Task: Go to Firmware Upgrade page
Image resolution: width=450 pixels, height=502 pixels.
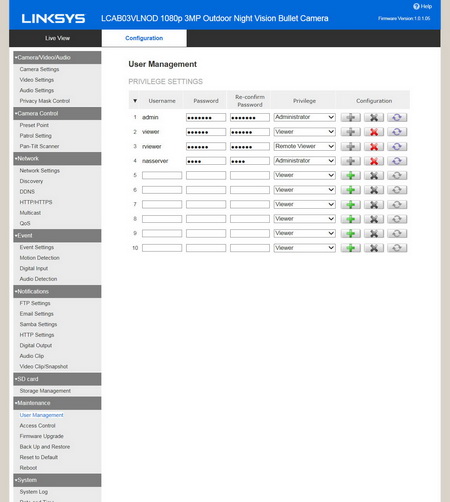Action: pos(41,436)
